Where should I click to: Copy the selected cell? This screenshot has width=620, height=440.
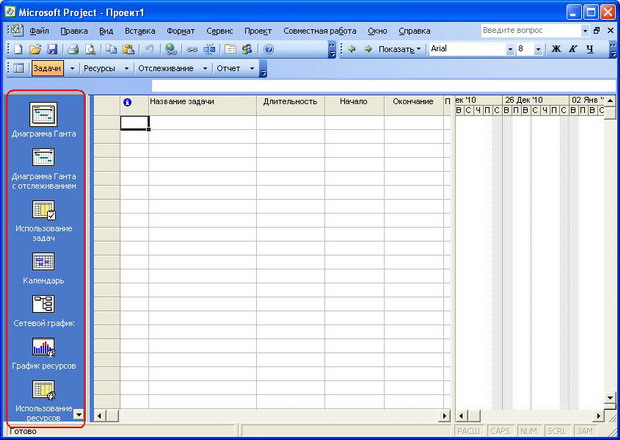(112, 49)
